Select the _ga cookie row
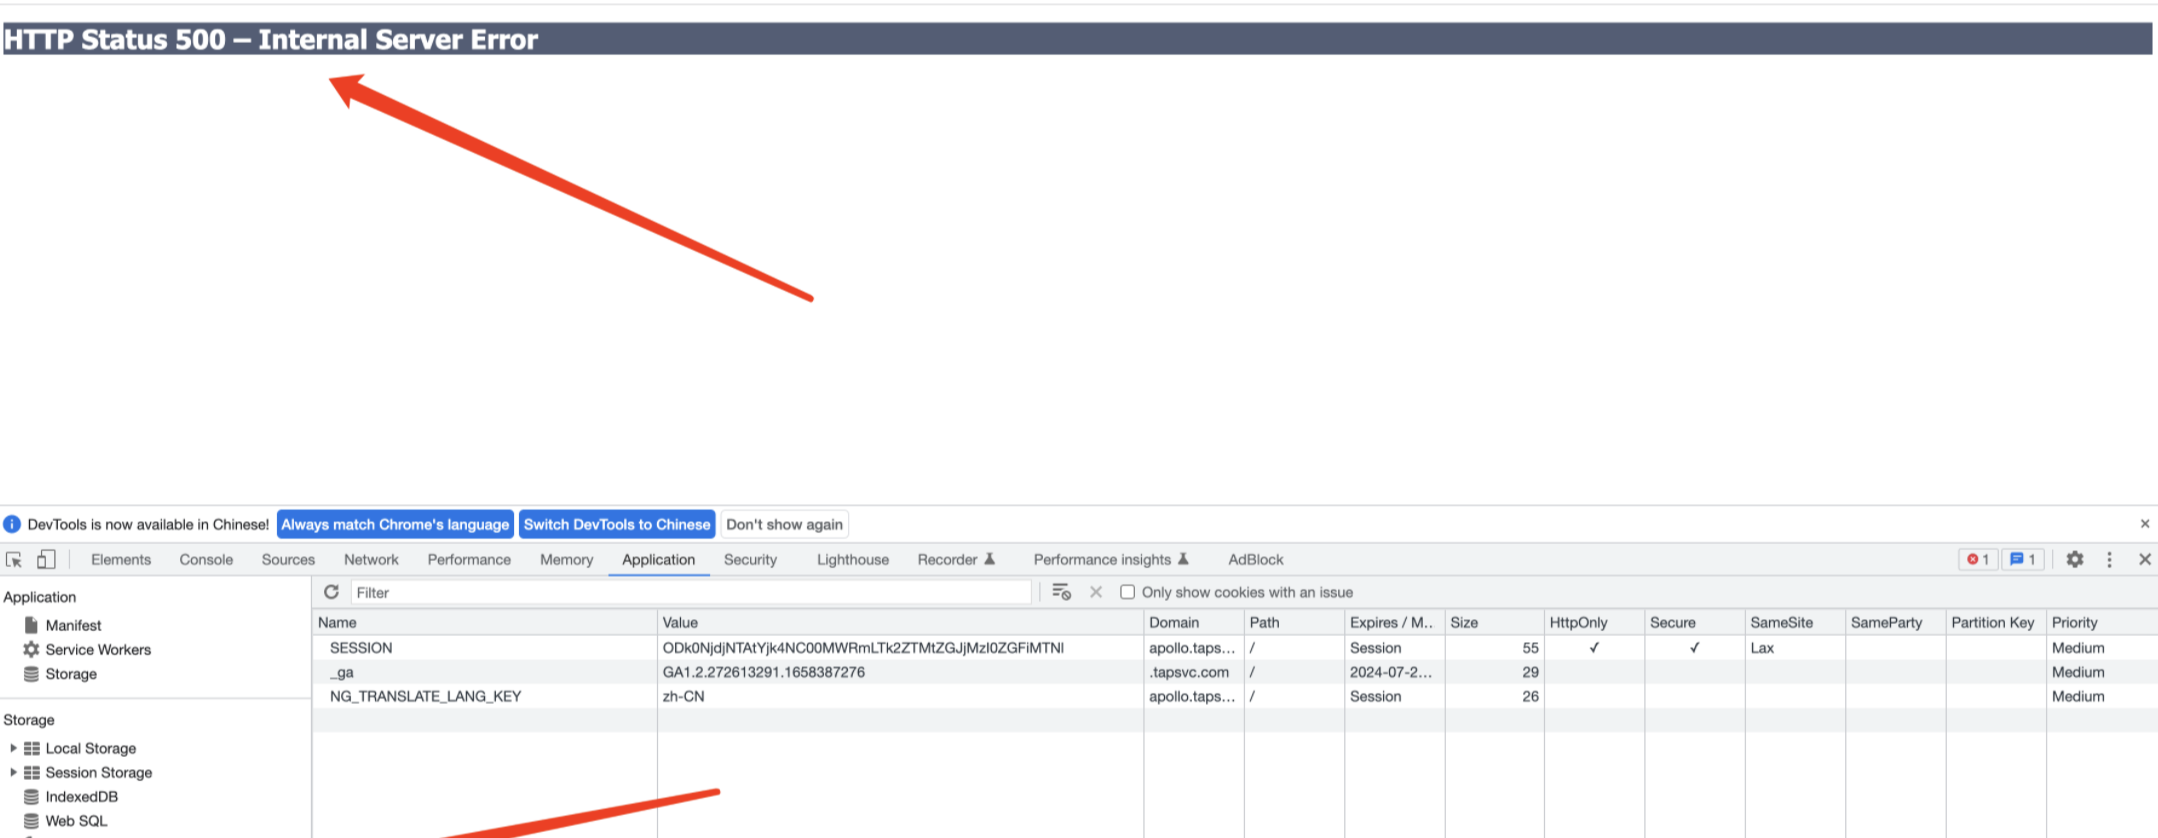Viewport: 2158px width, 838px height. coord(1235,672)
